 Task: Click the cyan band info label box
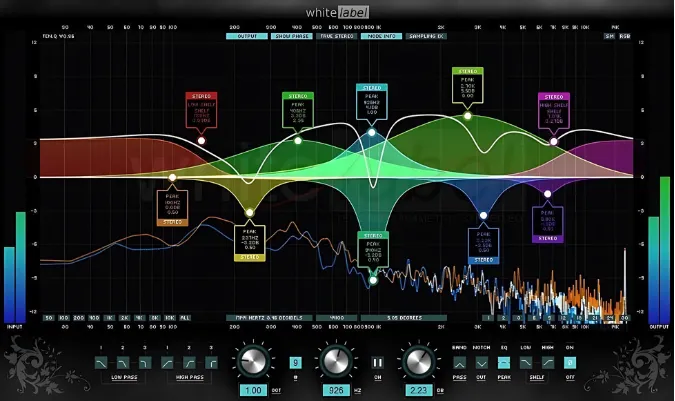pos(372,102)
